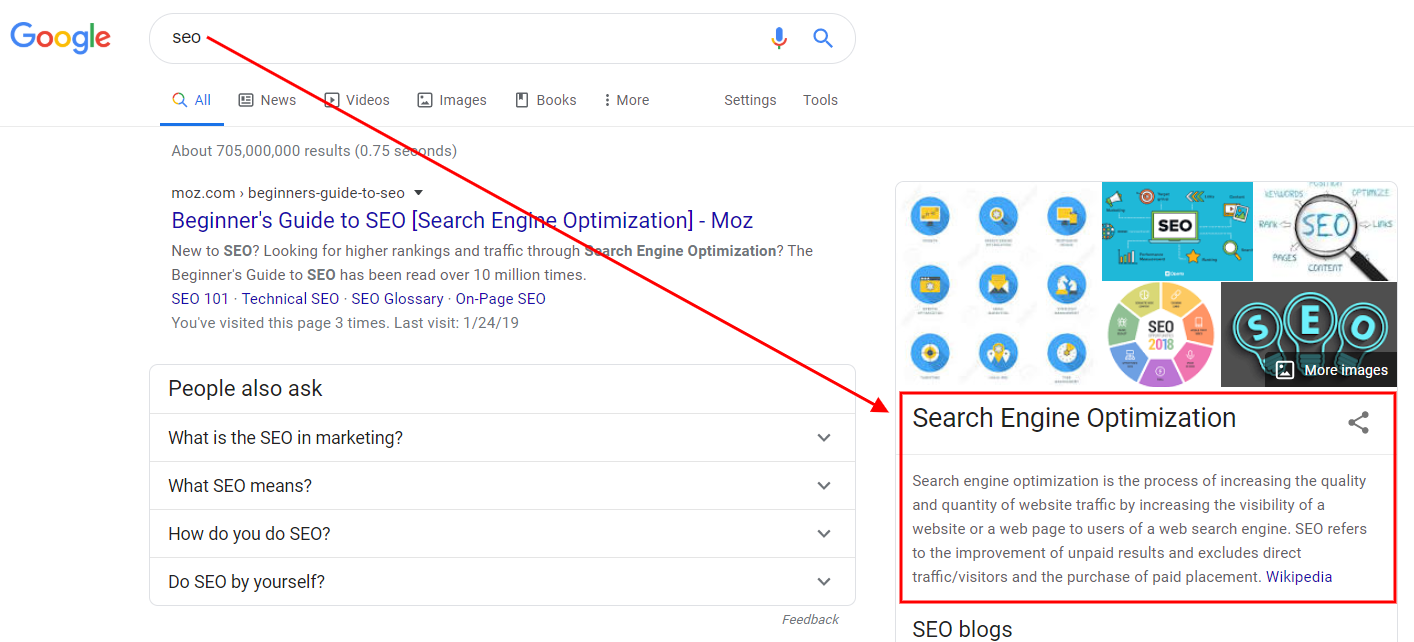
Task: Open More images in the knowledge panel
Action: pos(1332,370)
